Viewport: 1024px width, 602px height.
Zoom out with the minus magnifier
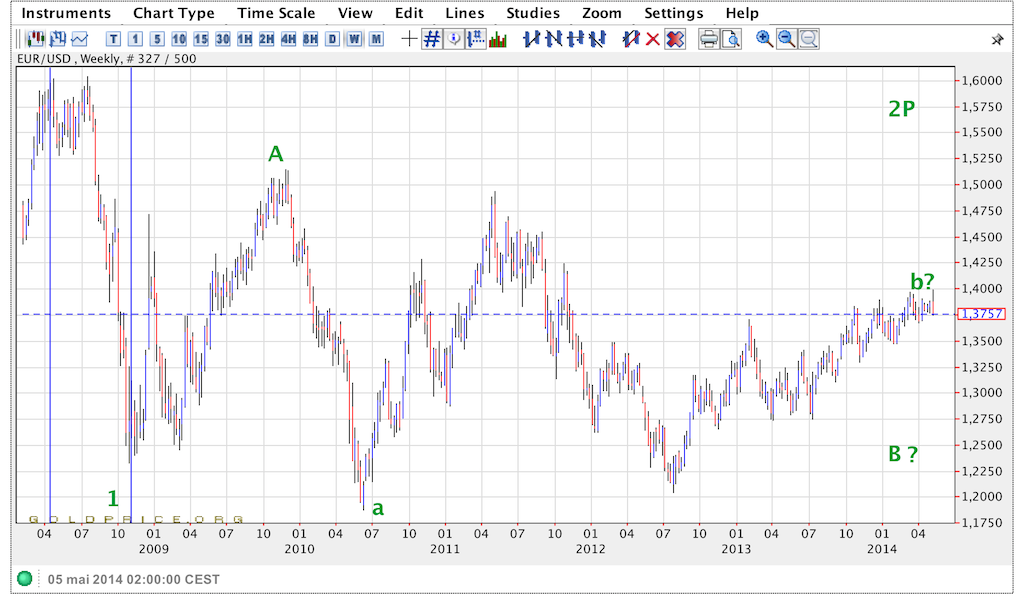tap(786, 39)
